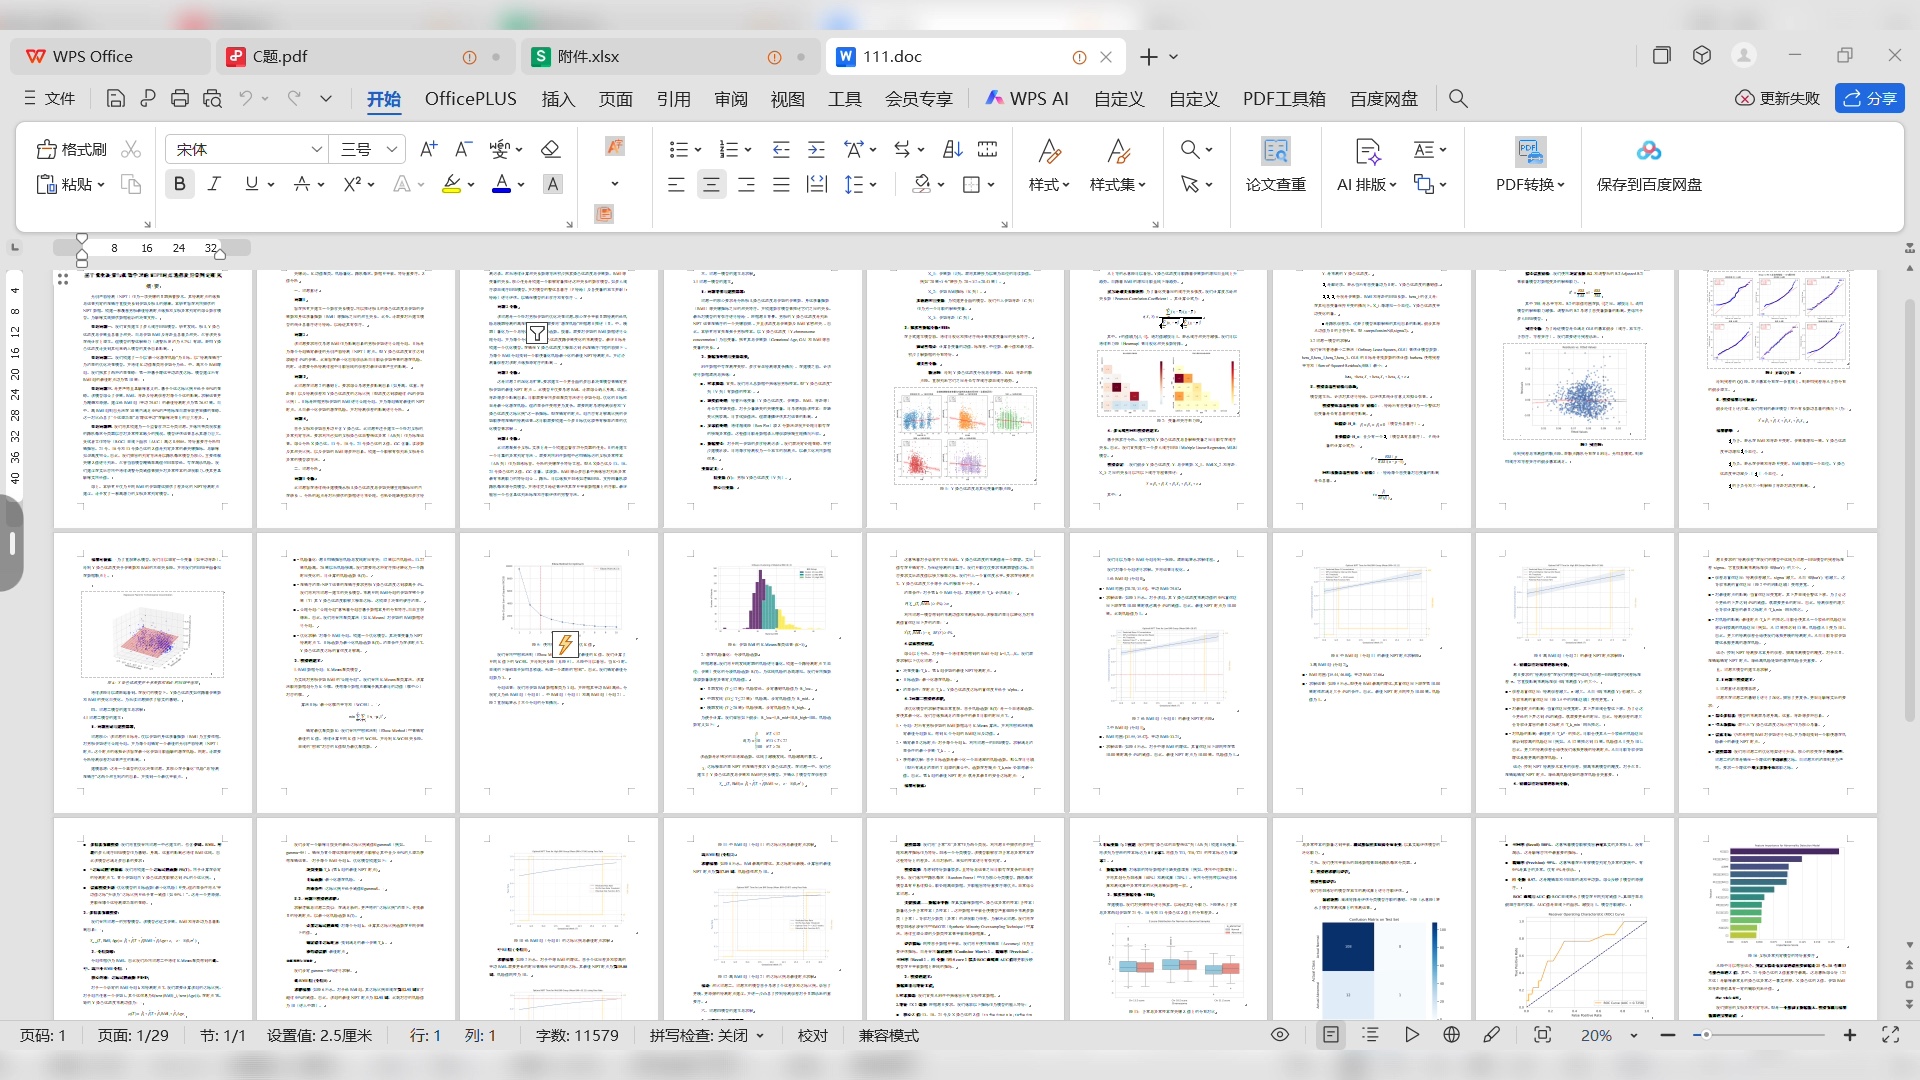Click the fit-to-page icon in status bar
1920x1080 pixels.
click(1542, 1035)
